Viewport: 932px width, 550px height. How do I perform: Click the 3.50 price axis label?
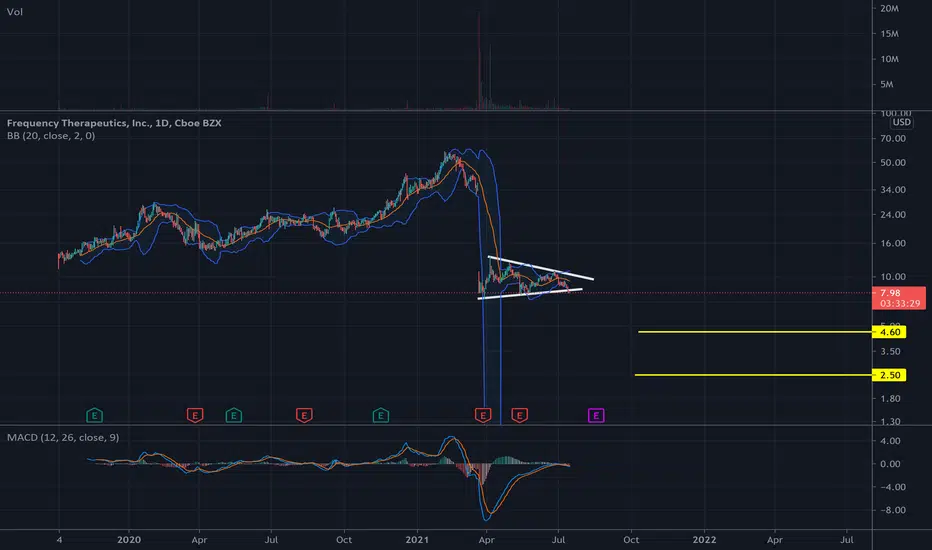pyautogui.click(x=890, y=351)
